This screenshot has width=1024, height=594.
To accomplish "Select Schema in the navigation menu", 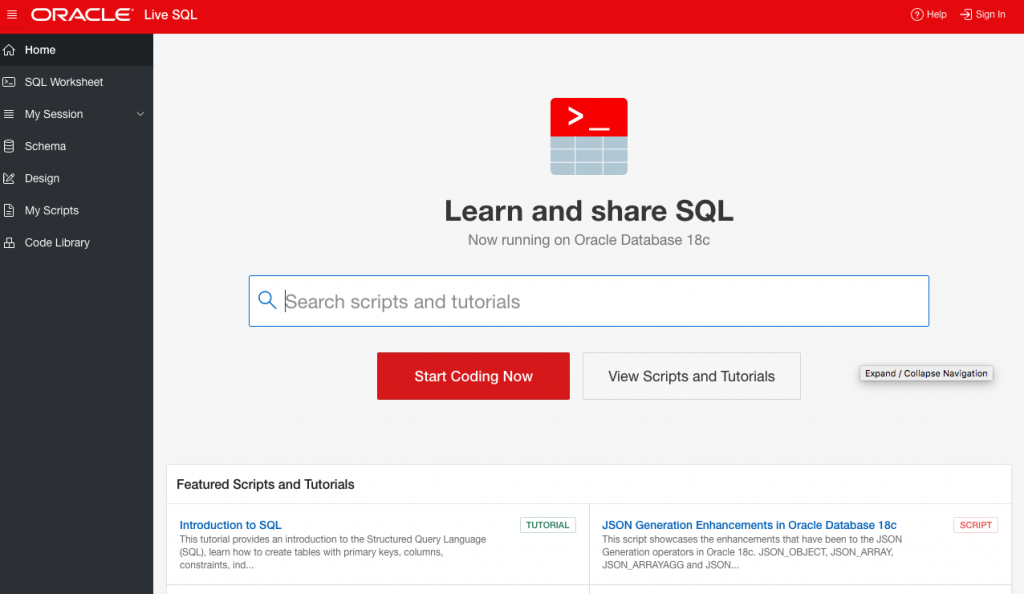I will click(45, 146).
